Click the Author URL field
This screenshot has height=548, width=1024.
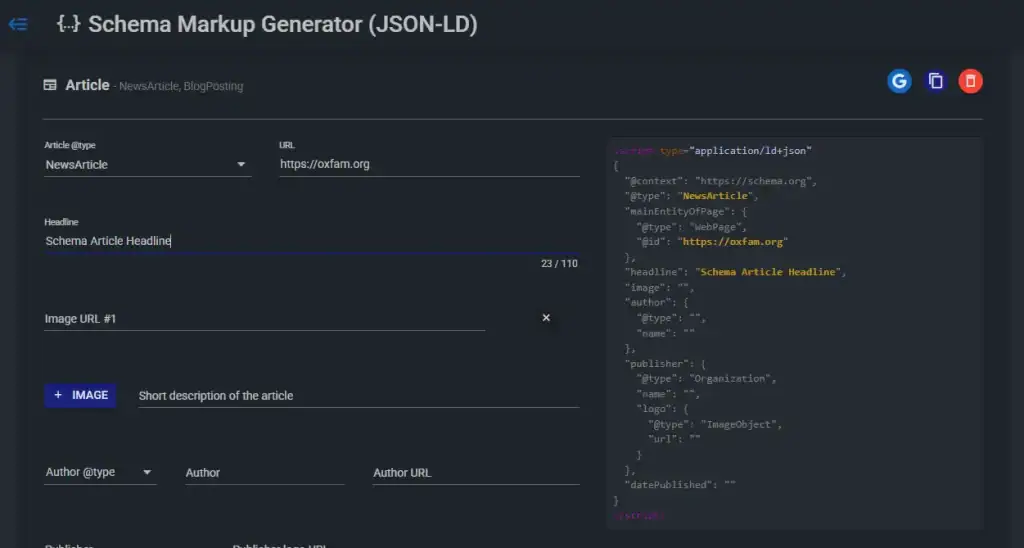[x=476, y=473]
